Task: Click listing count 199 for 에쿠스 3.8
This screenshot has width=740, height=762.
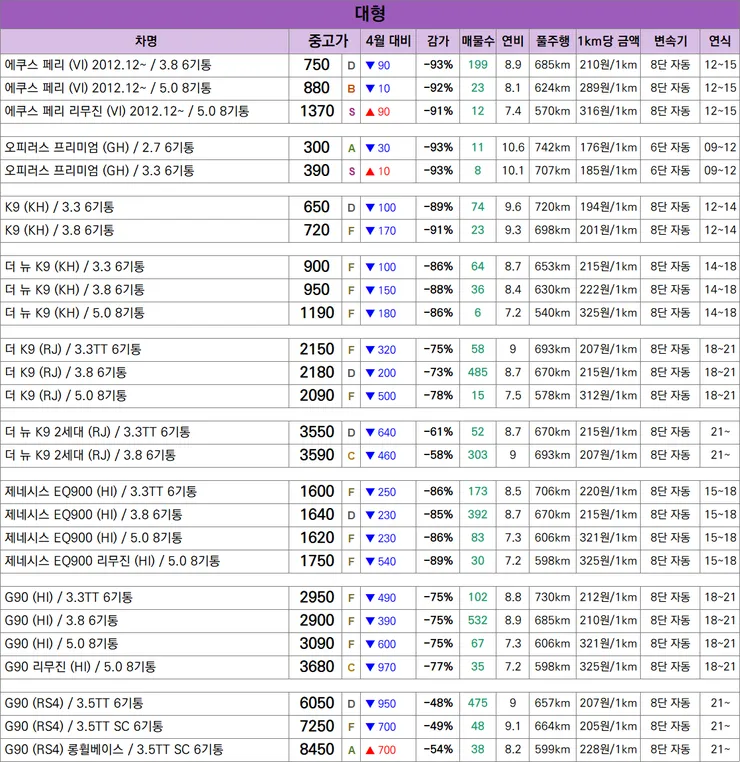Action: 478,65
